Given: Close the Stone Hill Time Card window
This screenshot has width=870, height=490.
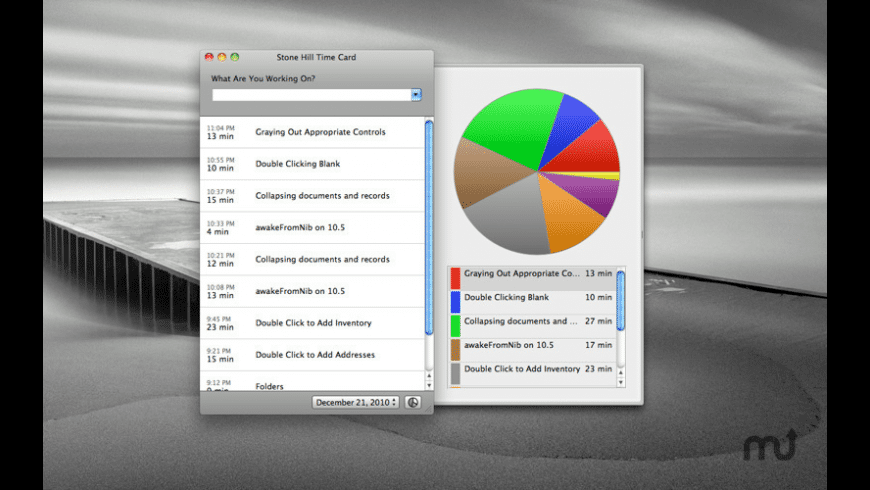Looking at the screenshot, I should 209,57.
